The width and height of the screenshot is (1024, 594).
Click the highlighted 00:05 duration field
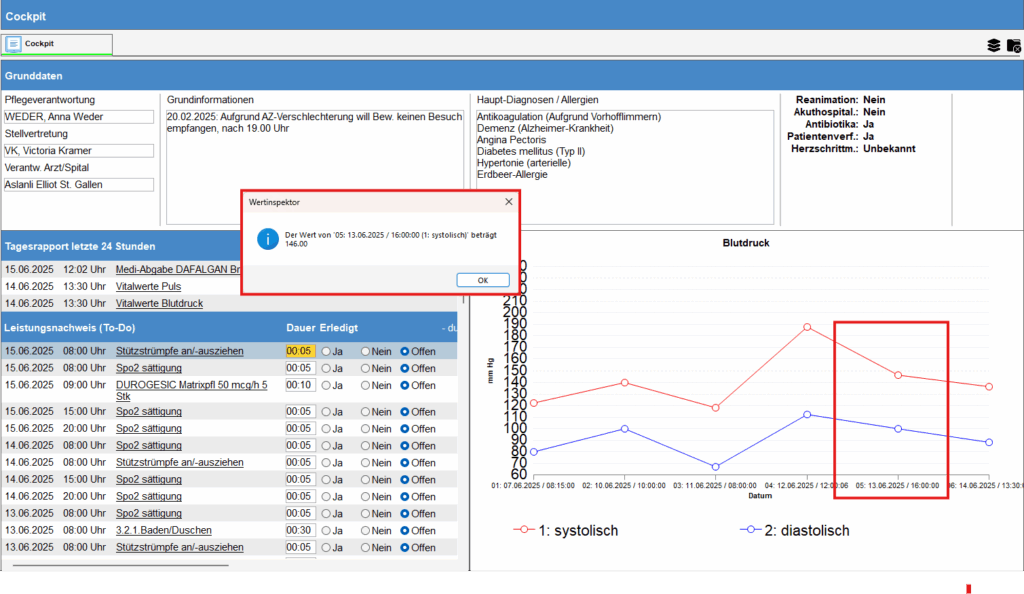300,351
